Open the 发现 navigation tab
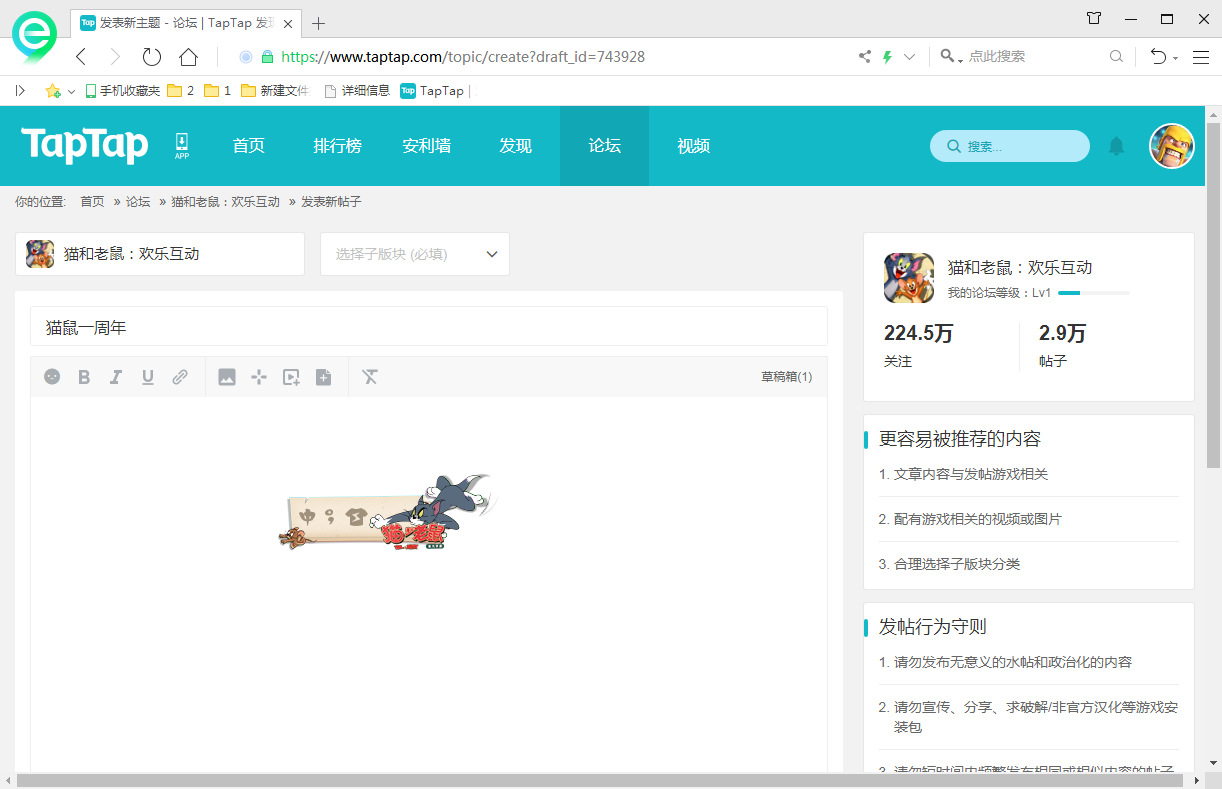Viewport: 1222px width, 789px height. (x=516, y=146)
